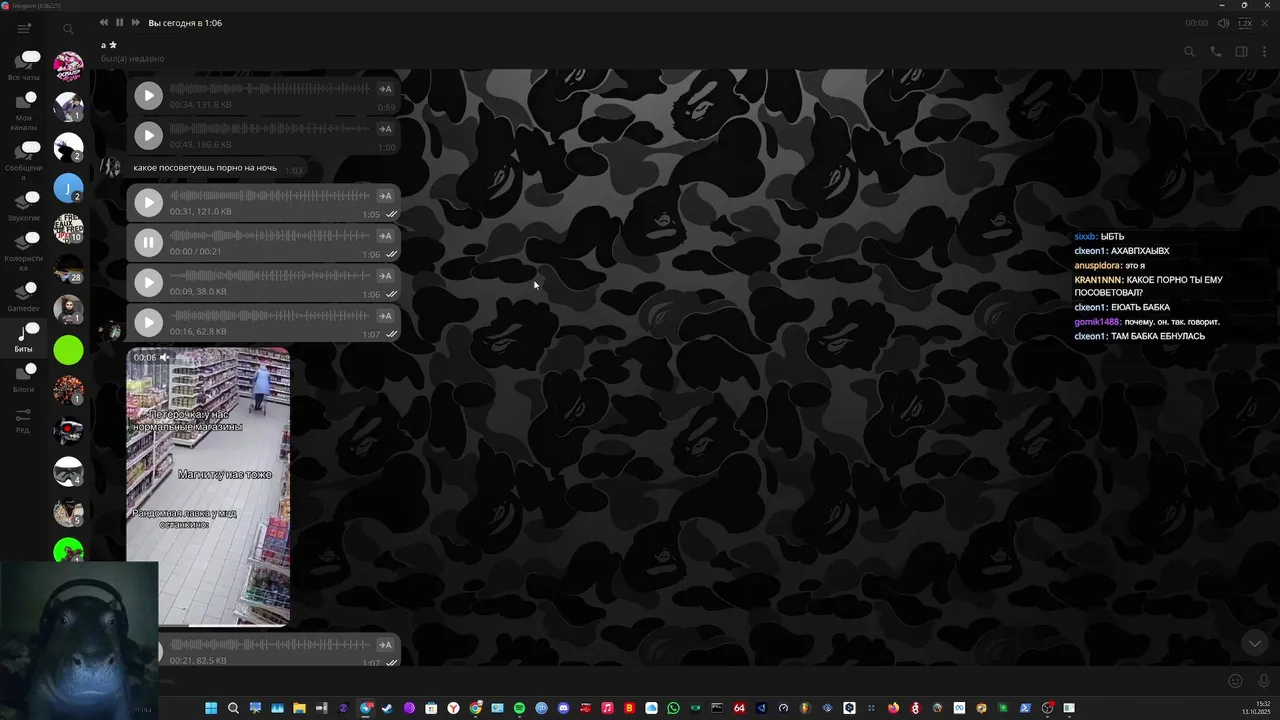Transcribe the 00:31 voice message
Screen dimensions: 1280x720
385,196
